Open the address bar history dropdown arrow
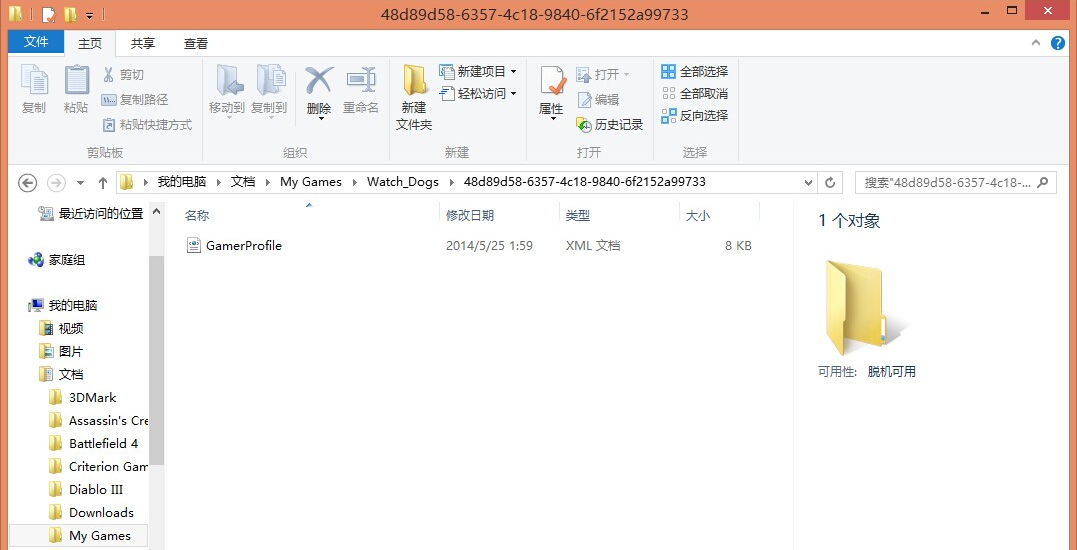The height and width of the screenshot is (550, 1077). coord(809,183)
